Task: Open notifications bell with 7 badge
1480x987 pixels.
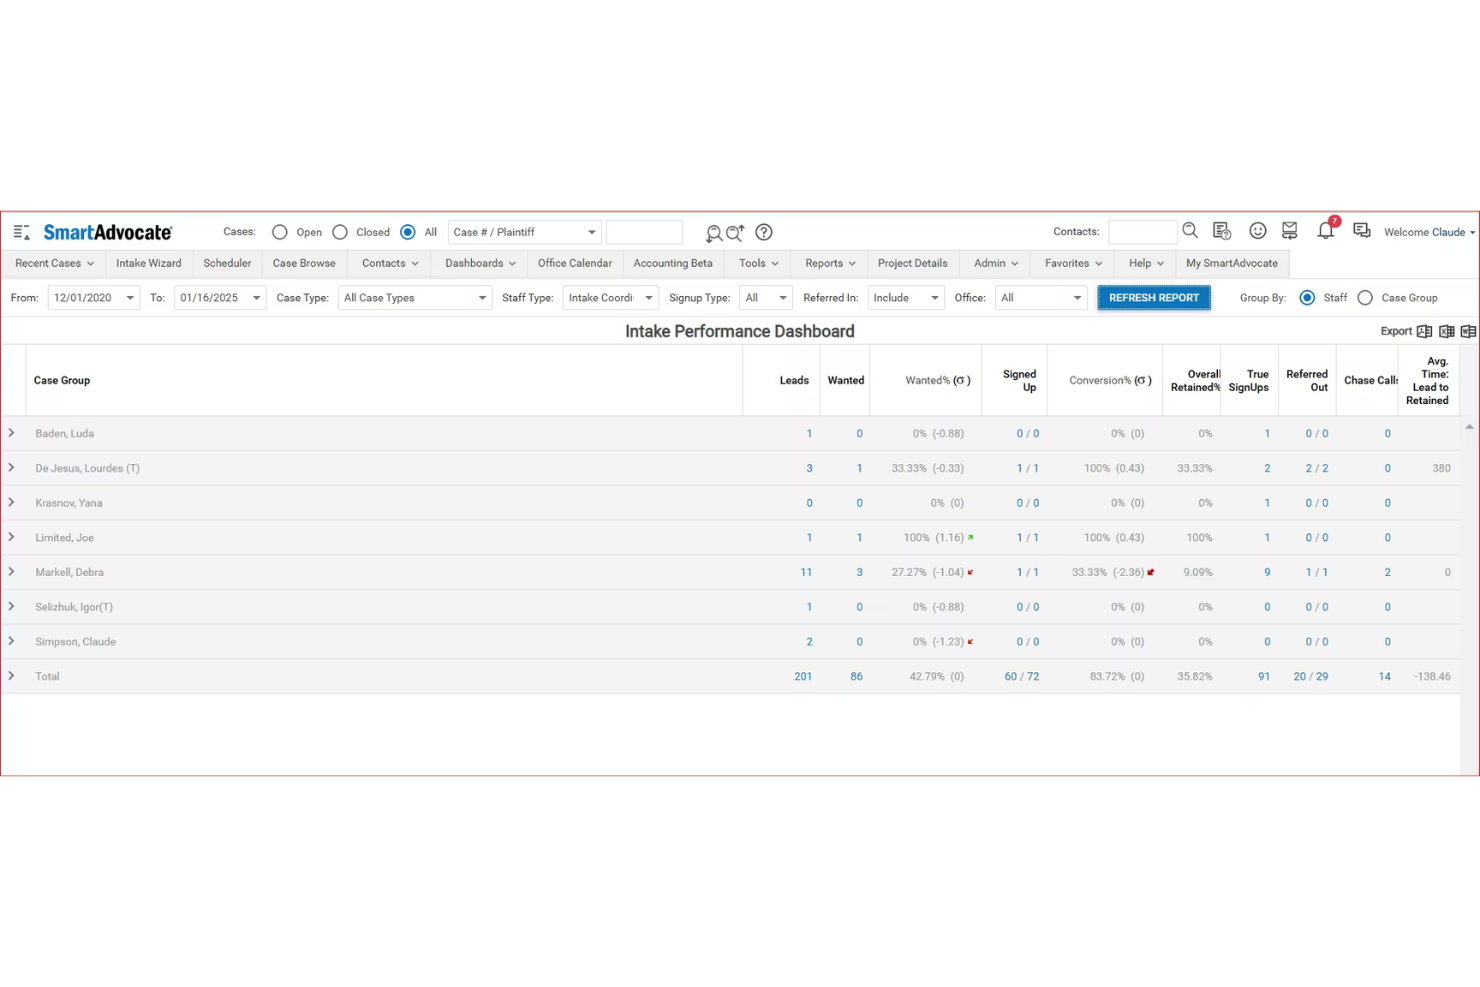Action: click(1326, 230)
